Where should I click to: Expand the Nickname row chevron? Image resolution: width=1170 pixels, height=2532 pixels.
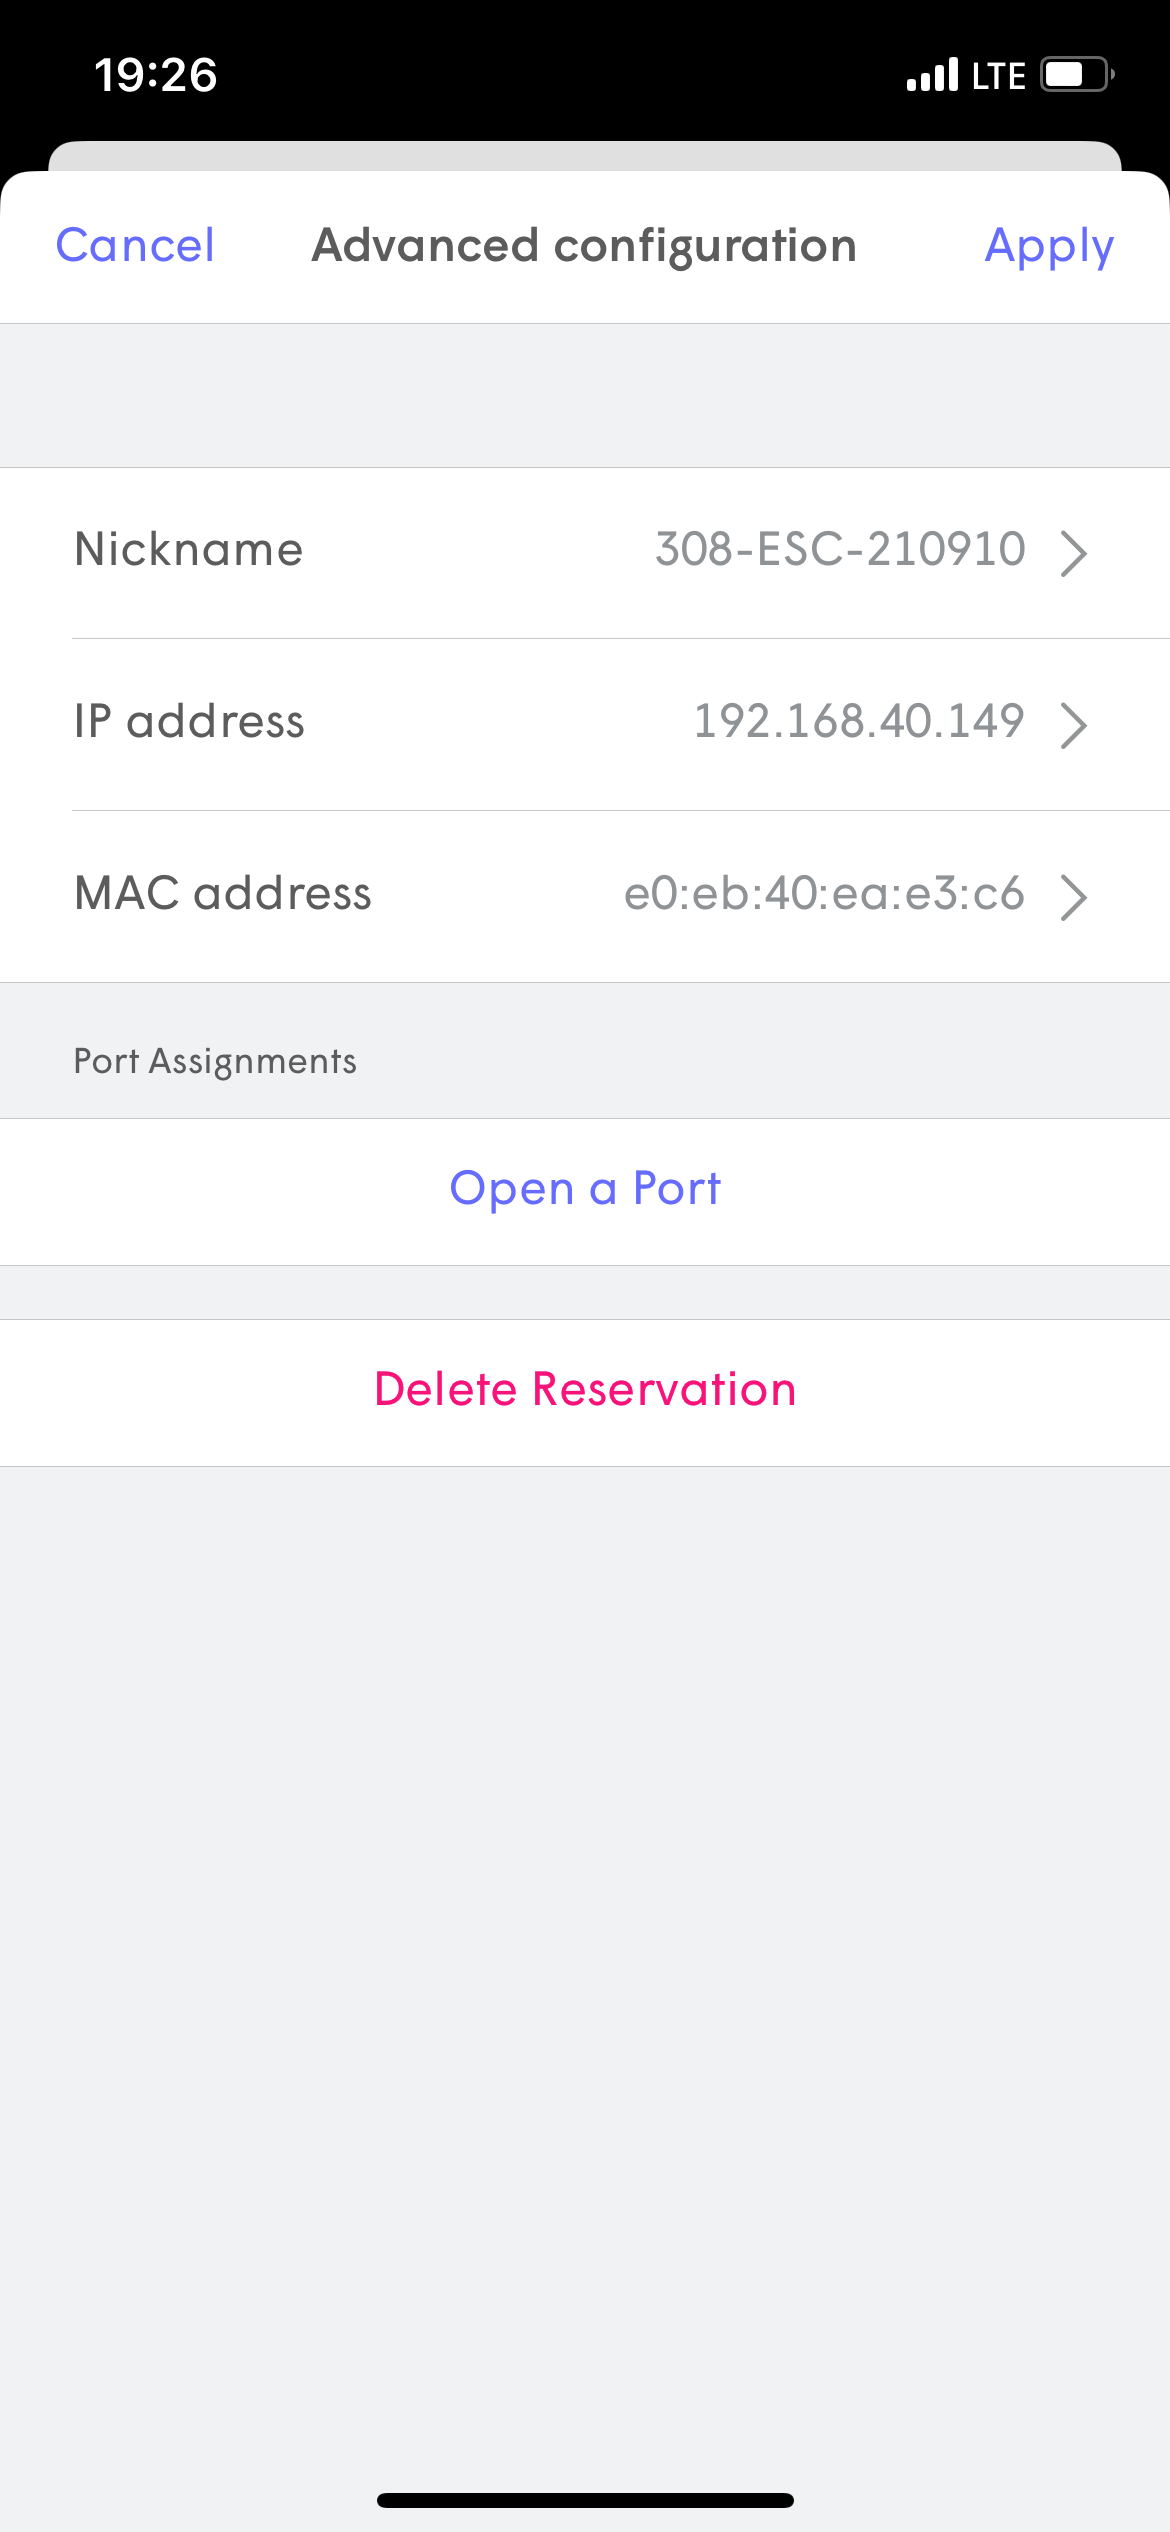point(1073,553)
